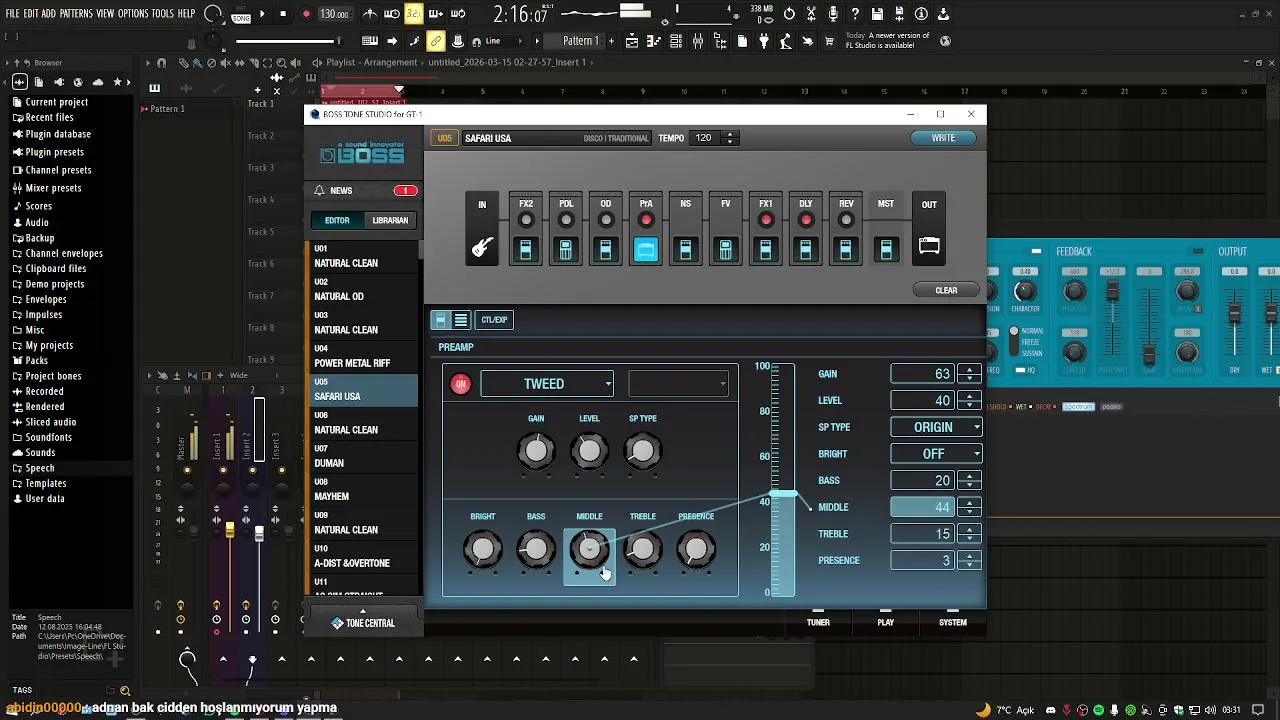Click the MIDDLE value vertical slider handle

pos(784,494)
